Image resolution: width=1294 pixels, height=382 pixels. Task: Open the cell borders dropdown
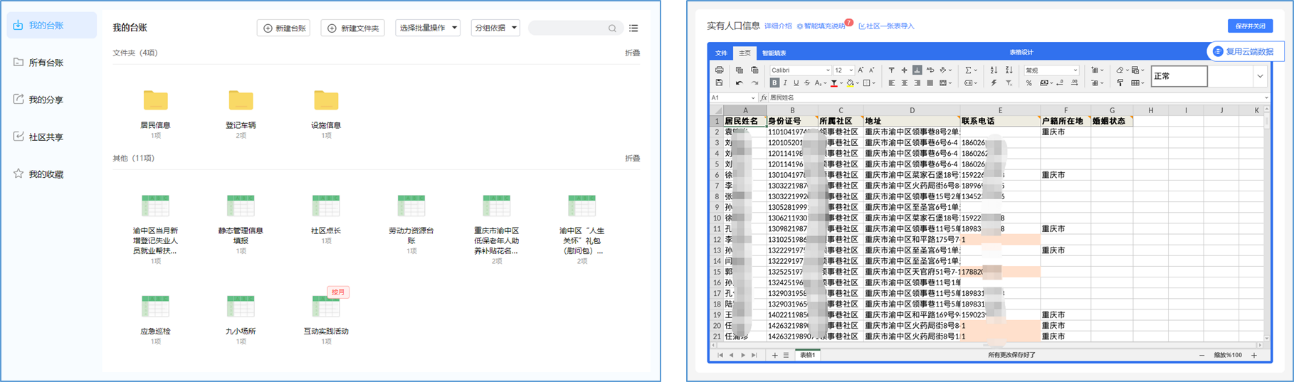869,83
